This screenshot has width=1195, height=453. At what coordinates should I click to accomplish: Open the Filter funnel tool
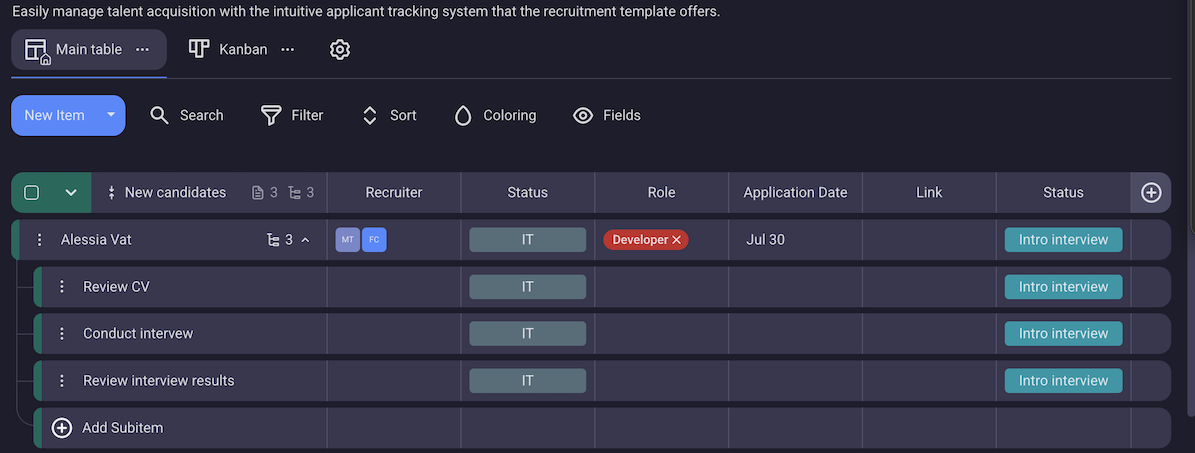[271, 115]
